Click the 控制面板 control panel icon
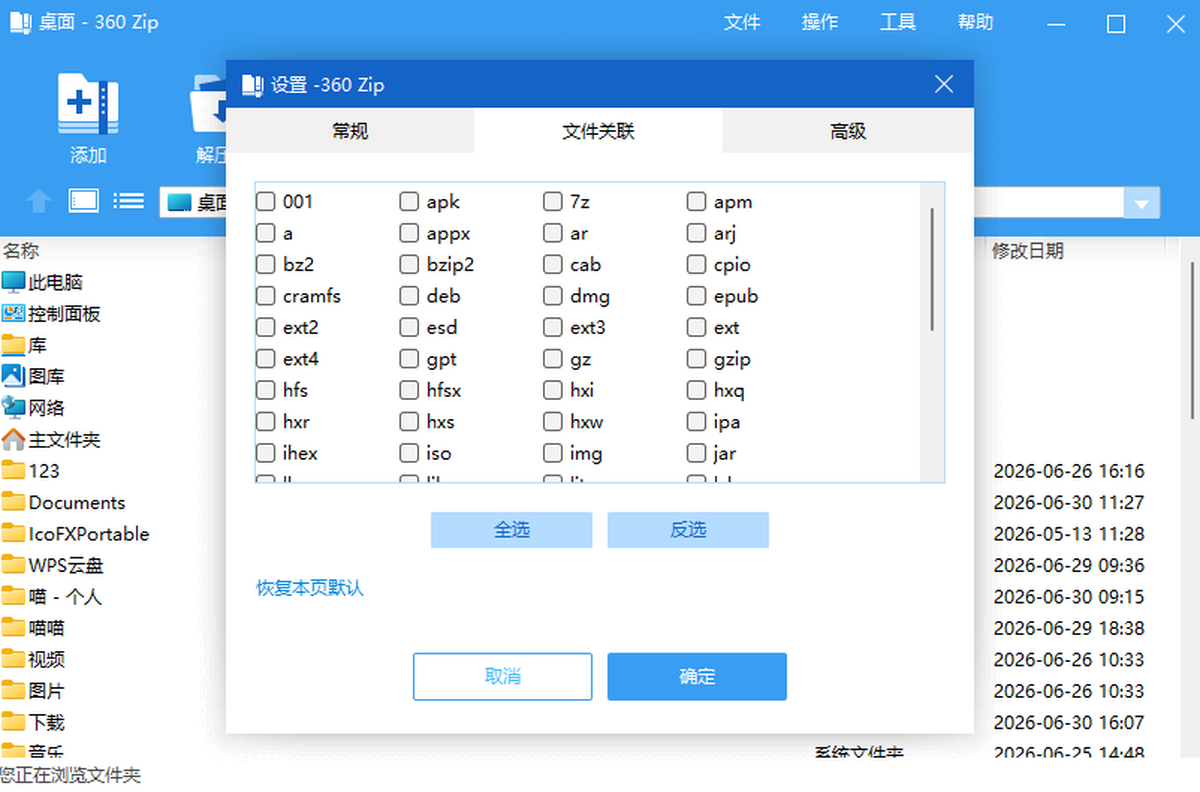This screenshot has height=792, width=1200. click(13, 314)
